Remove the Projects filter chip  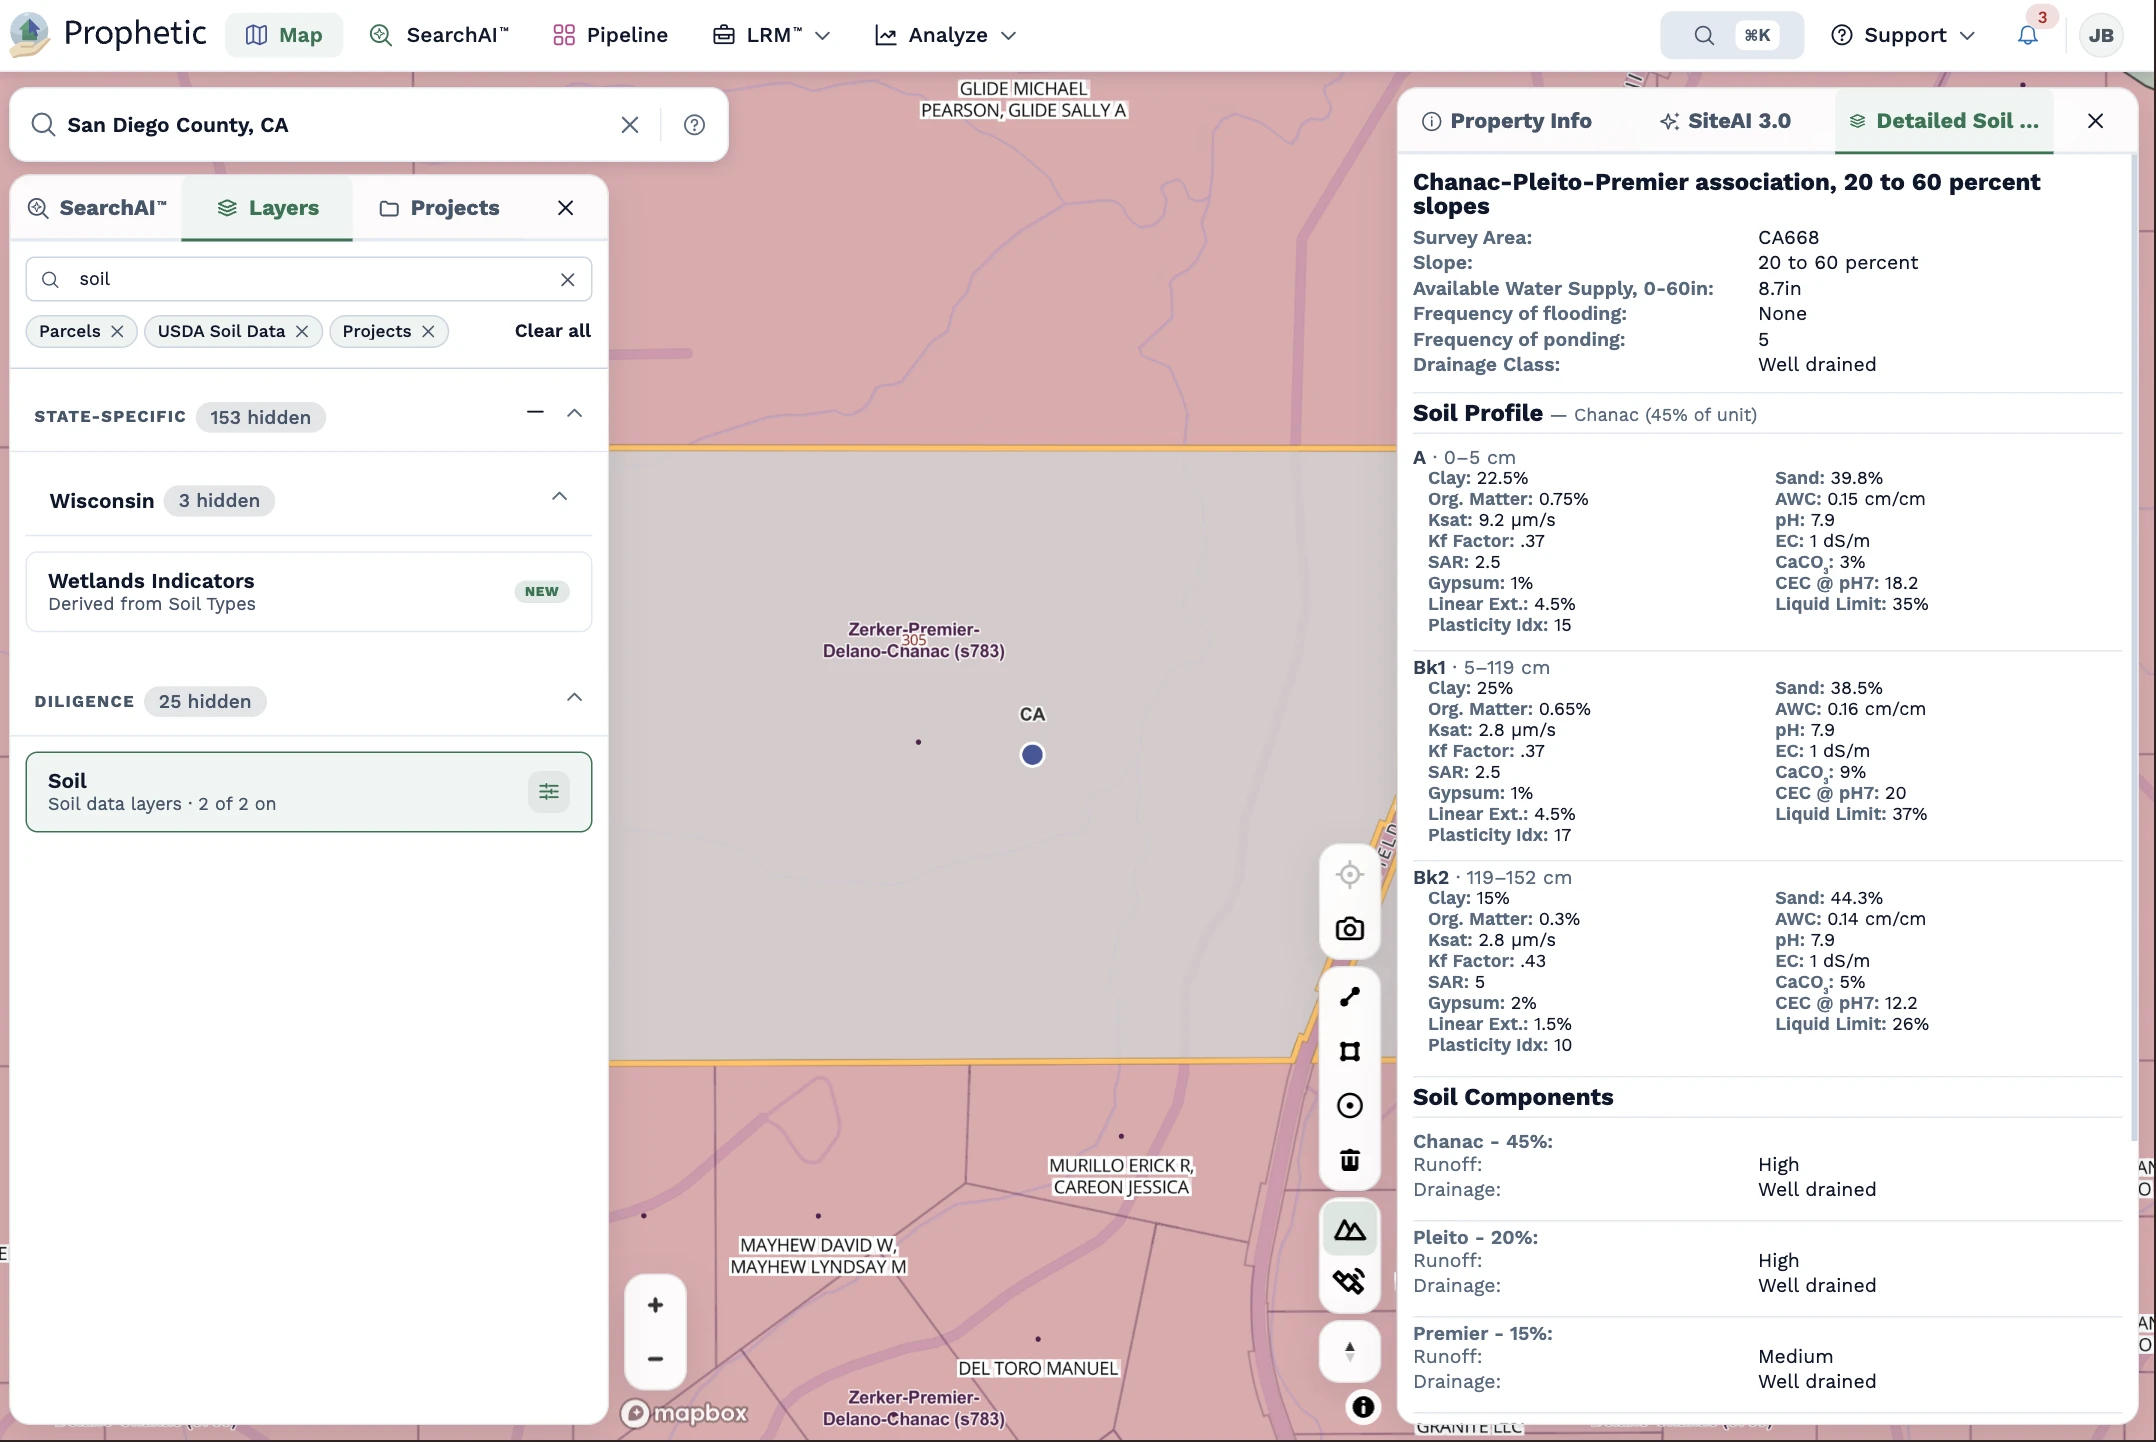point(428,331)
